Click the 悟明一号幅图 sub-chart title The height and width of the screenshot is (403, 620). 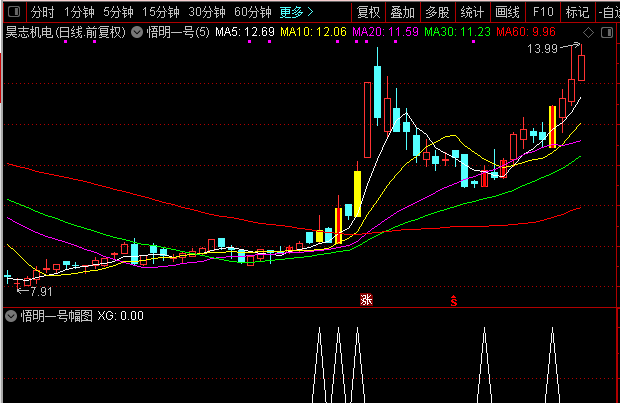[57, 316]
